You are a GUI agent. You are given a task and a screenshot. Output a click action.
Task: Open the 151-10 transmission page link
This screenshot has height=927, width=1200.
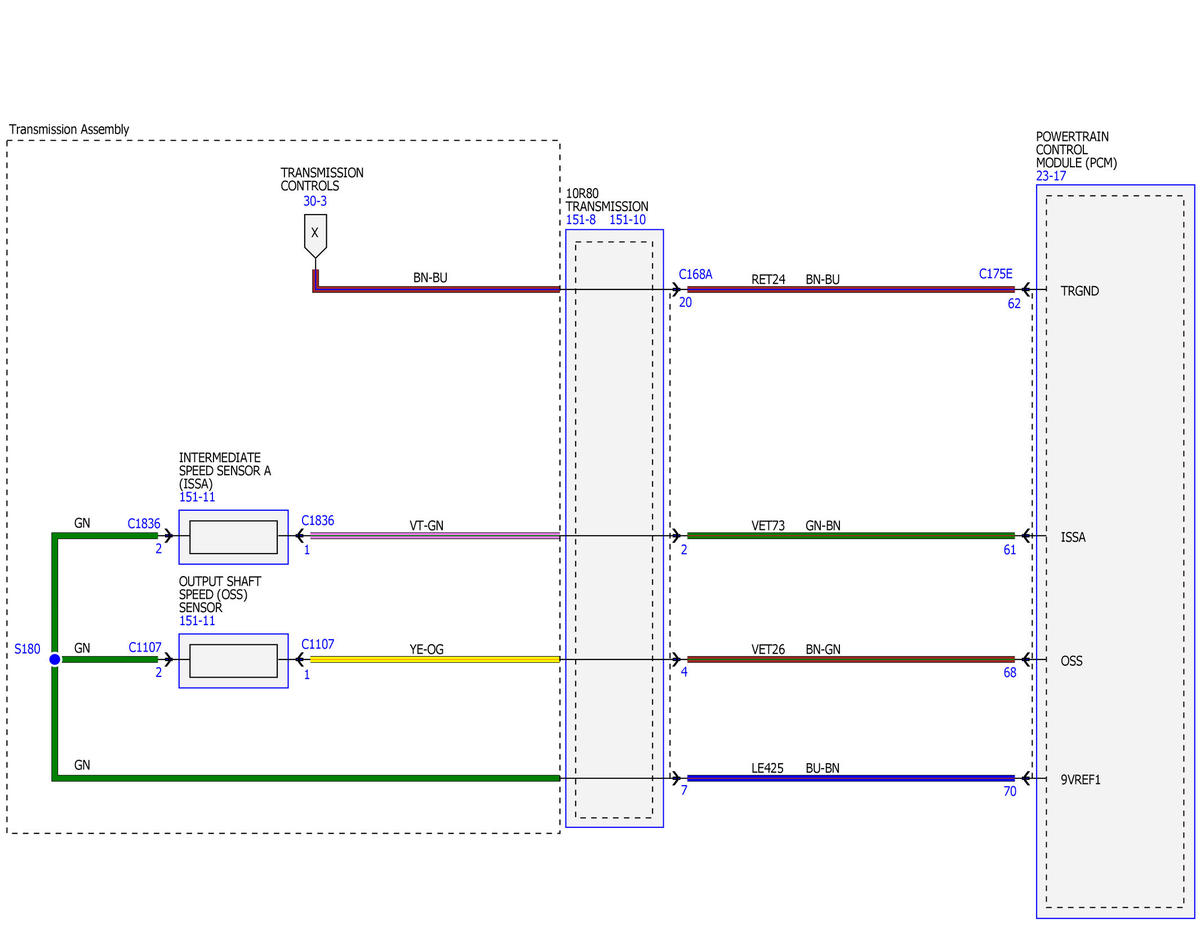628,220
